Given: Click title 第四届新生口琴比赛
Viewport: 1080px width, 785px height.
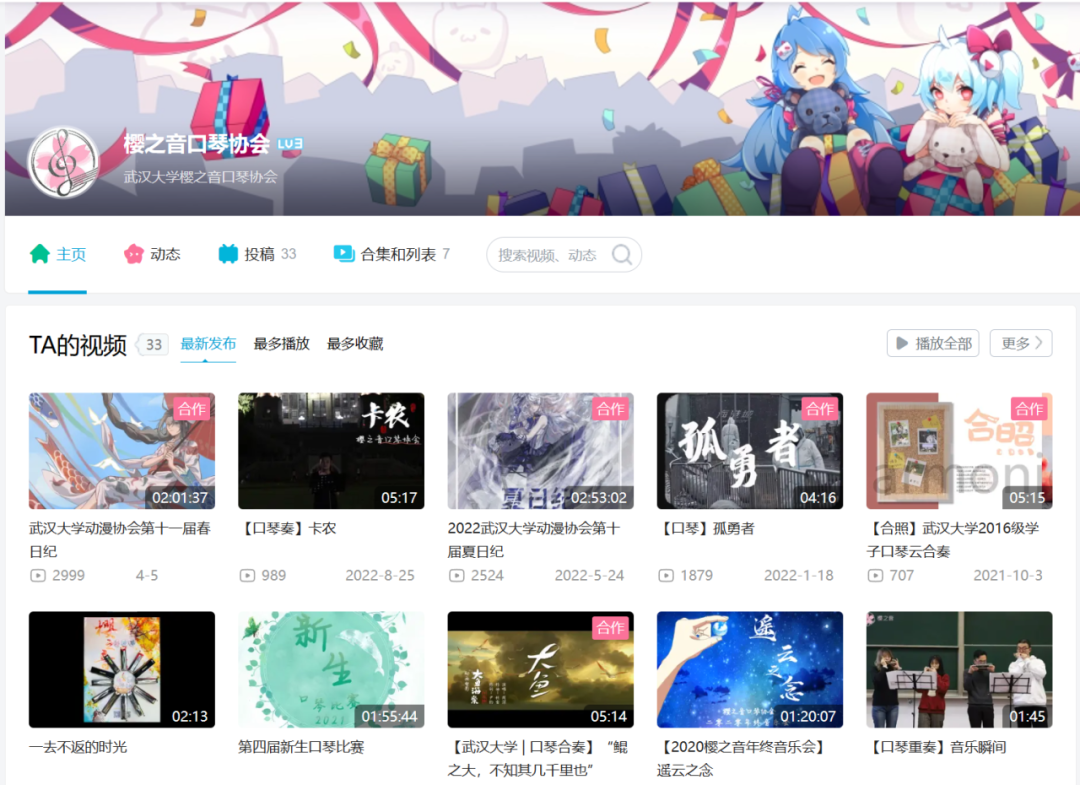Looking at the screenshot, I should (301, 747).
